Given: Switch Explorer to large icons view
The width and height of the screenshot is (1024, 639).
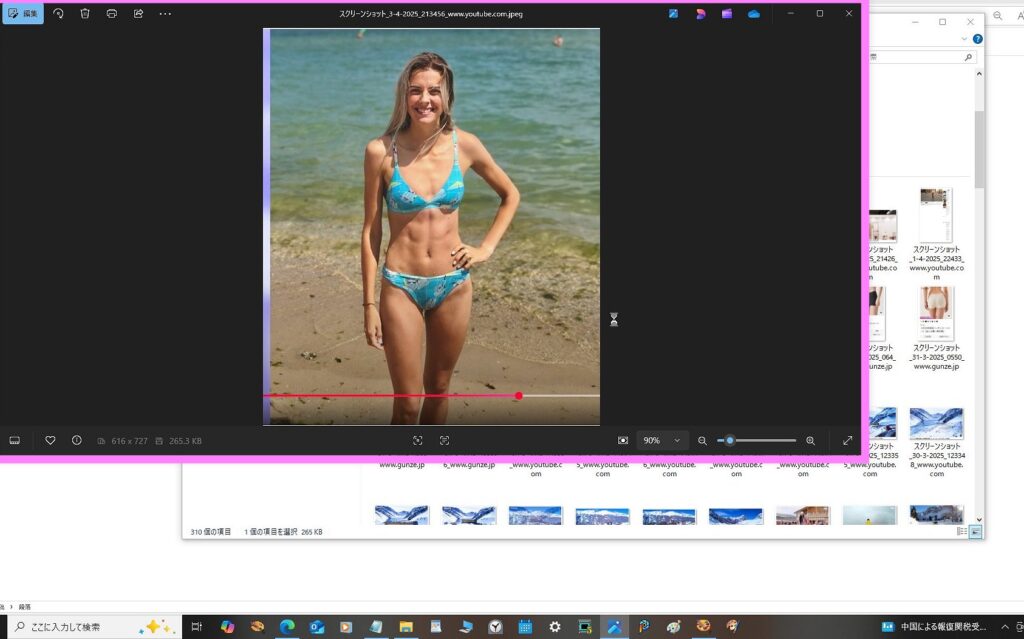Looking at the screenshot, I should click(x=975, y=531).
